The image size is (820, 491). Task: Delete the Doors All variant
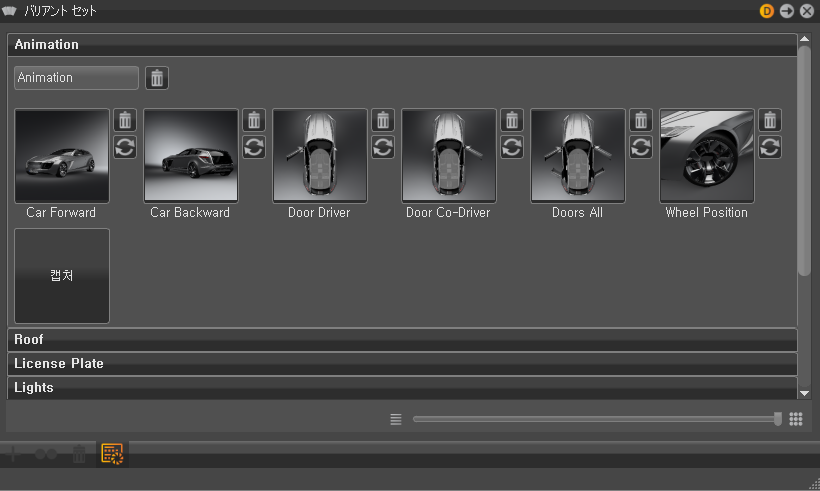[x=641, y=120]
